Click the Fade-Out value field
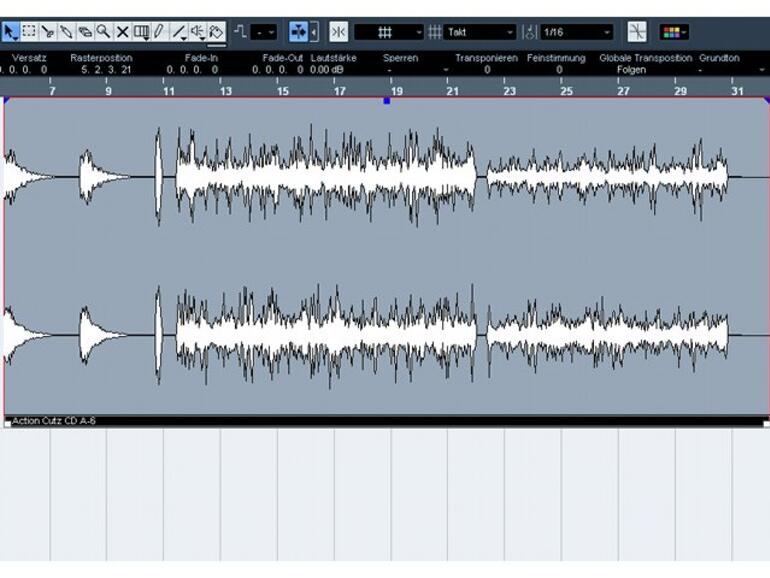 pos(277,70)
